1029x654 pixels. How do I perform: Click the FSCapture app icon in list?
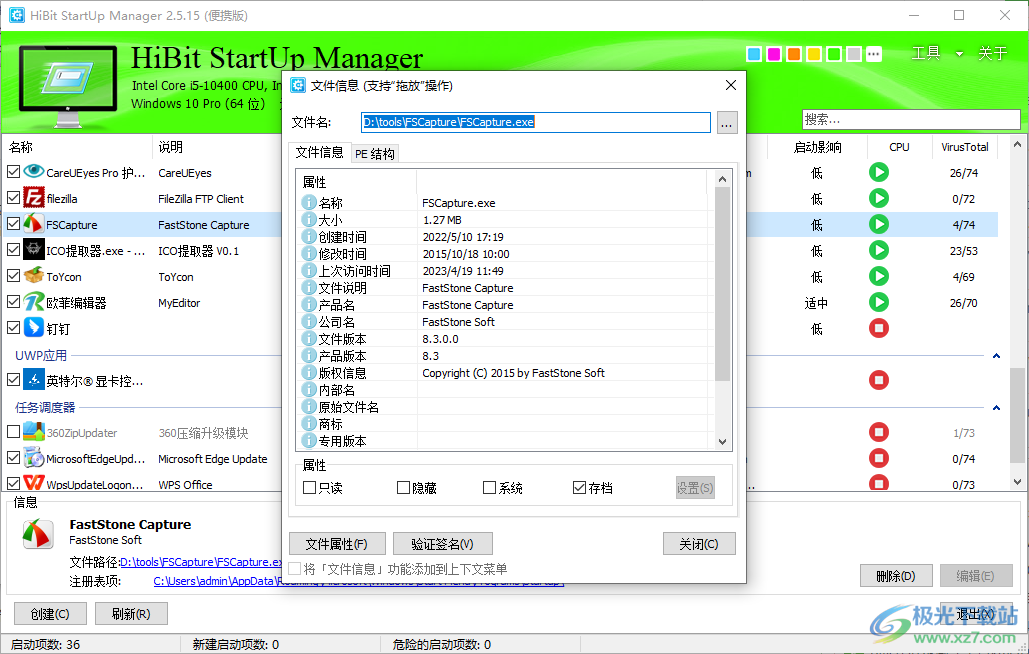point(33,224)
